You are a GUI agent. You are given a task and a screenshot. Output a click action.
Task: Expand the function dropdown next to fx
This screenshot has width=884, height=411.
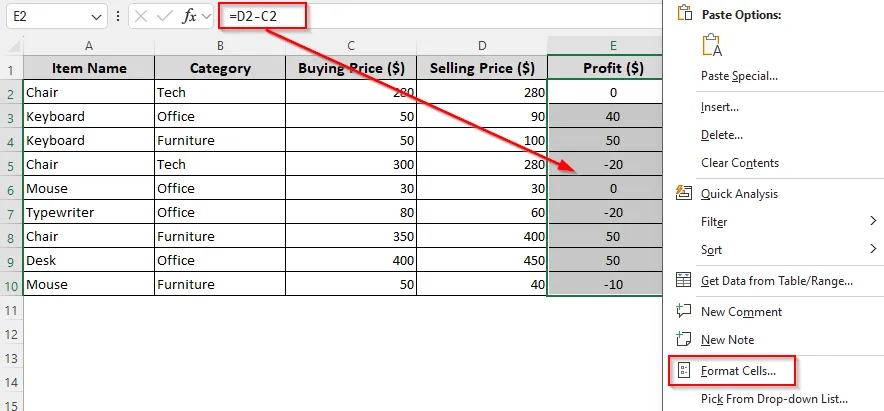tap(206, 17)
